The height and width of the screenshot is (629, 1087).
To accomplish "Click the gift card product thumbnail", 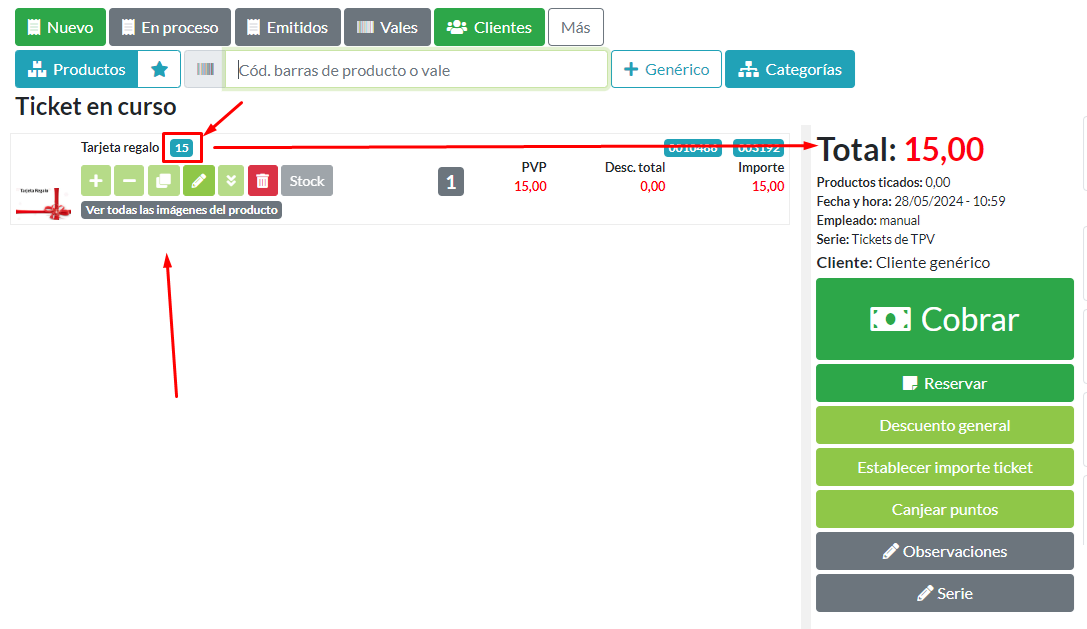I will coord(44,190).
